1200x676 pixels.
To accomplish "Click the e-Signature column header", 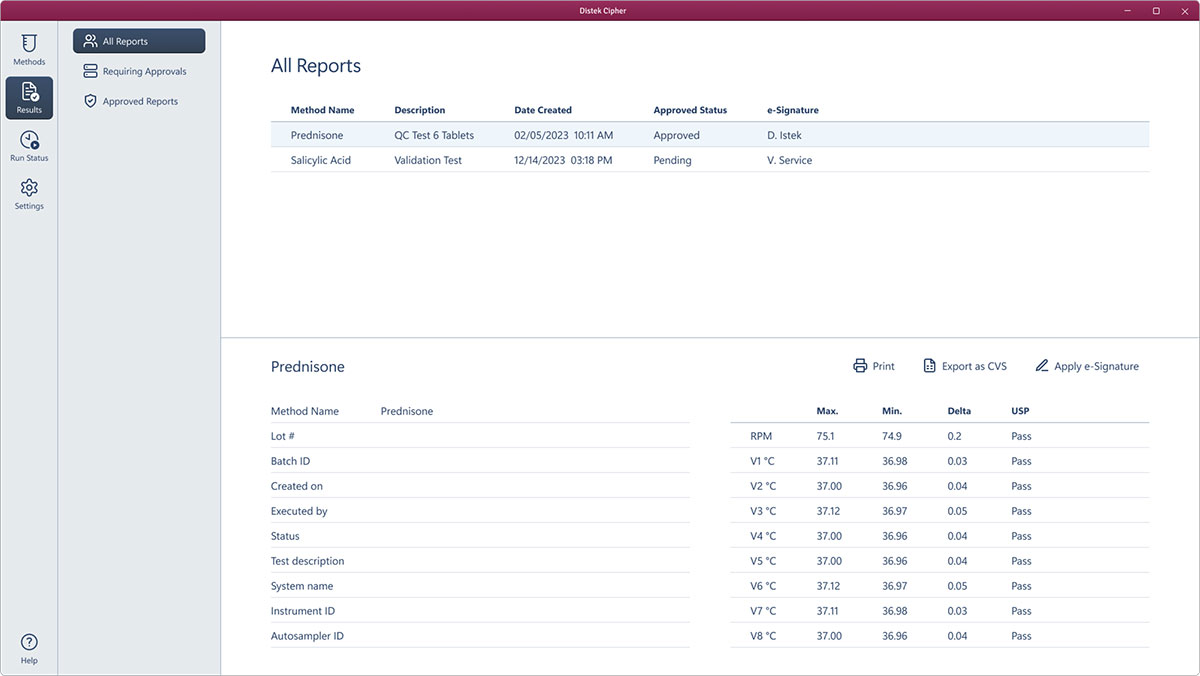I will coord(792,110).
